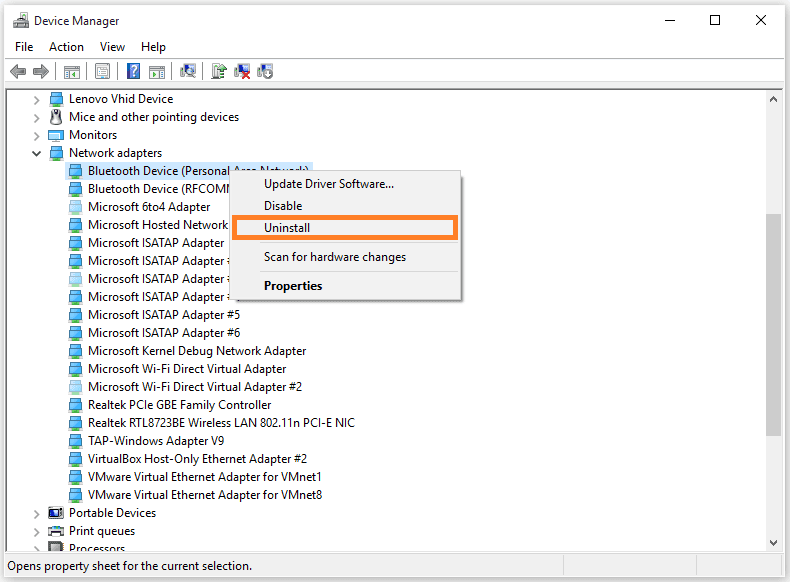This screenshot has height=582, width=790.
Task: Click the Disable device toolbar icon (down arrow)
Action: (265, 72)
